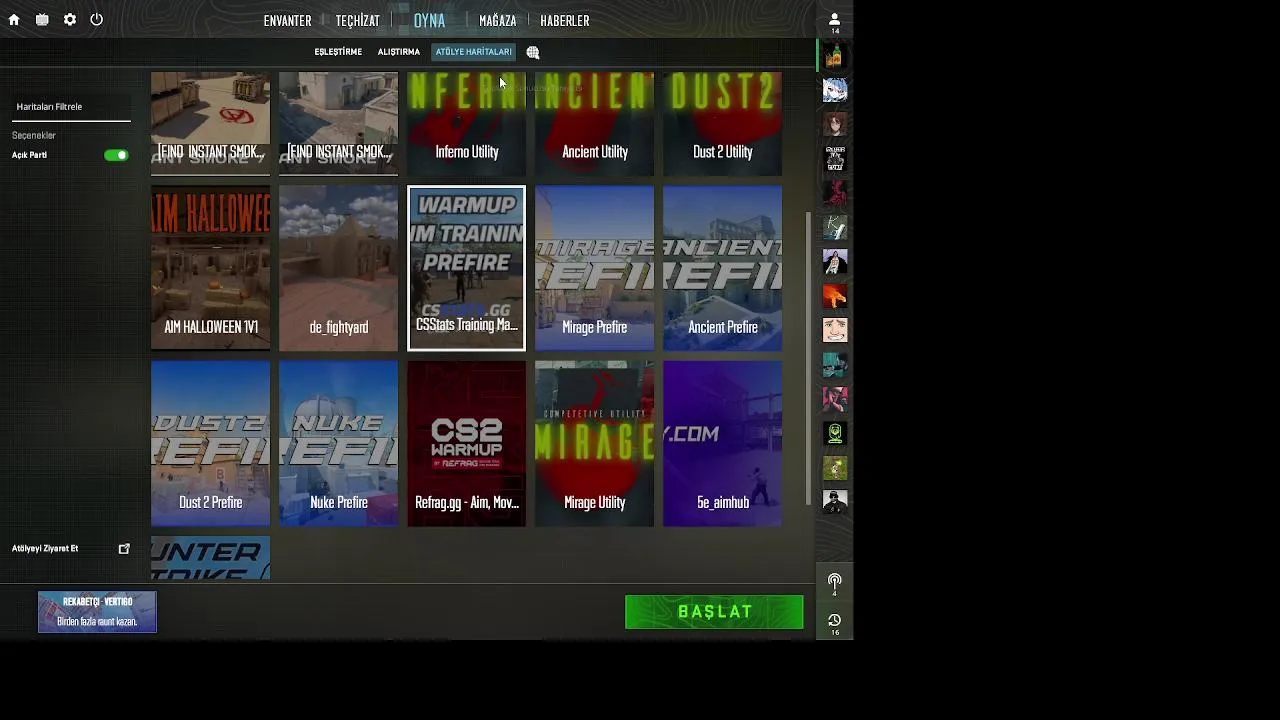Image resolution: width=1280 pixels, height=720 pixels.
Task: Switch to the ALIŞTIRMA tab
Action: coord(398,52)
